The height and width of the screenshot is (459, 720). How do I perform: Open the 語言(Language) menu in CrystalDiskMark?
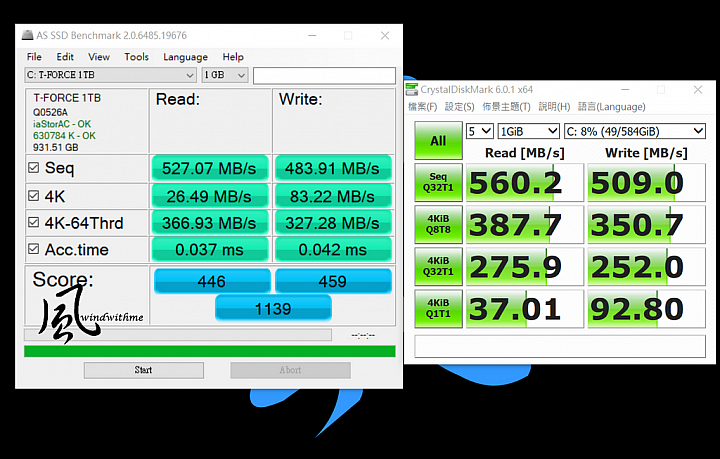(611, 107)
